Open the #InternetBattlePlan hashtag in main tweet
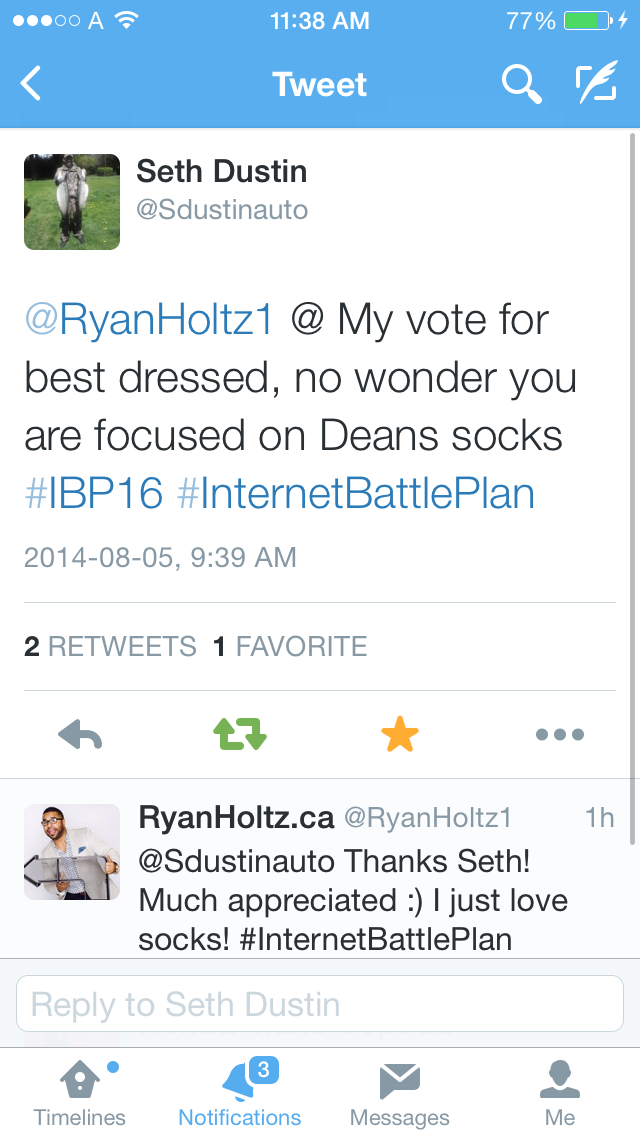 coord(356,494)
